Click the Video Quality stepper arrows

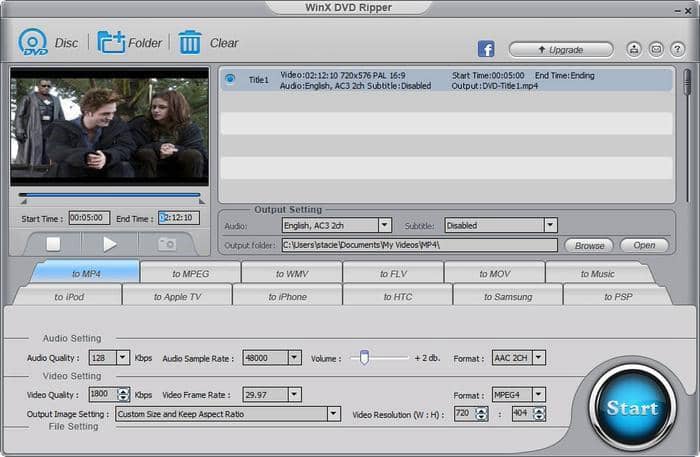[x=123, y=395]
